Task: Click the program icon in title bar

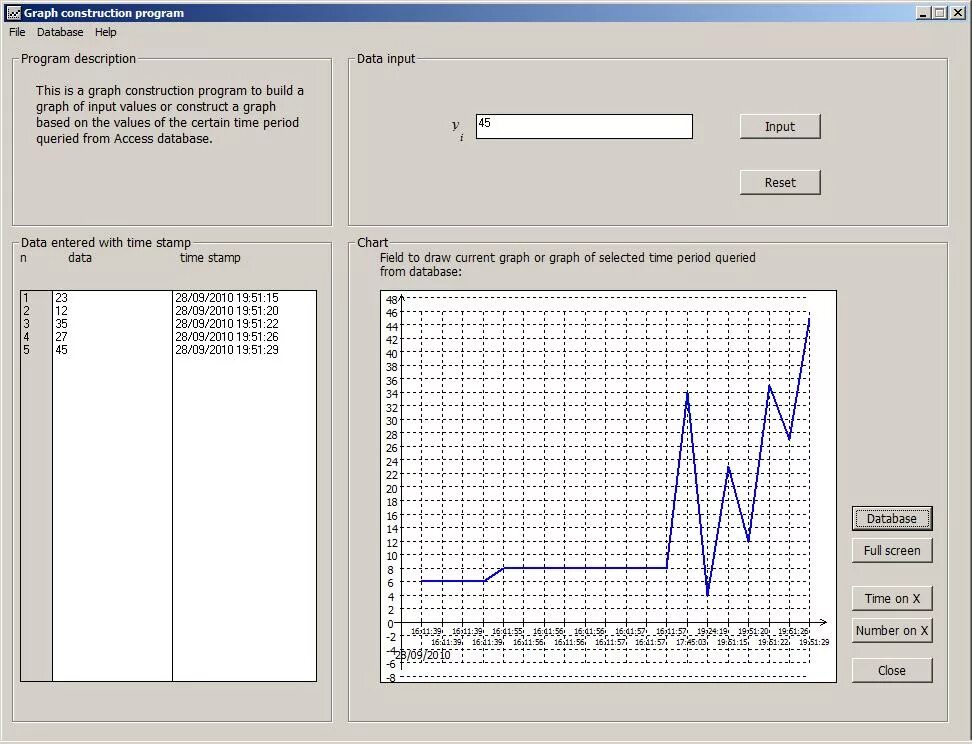Action: (14, 13)
